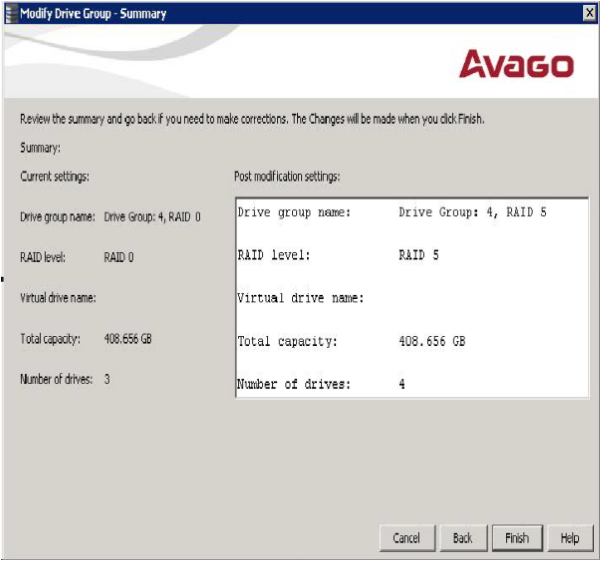Click the Finish button
The height and width of the screenshot is (561, 601).
click(516, 538)
